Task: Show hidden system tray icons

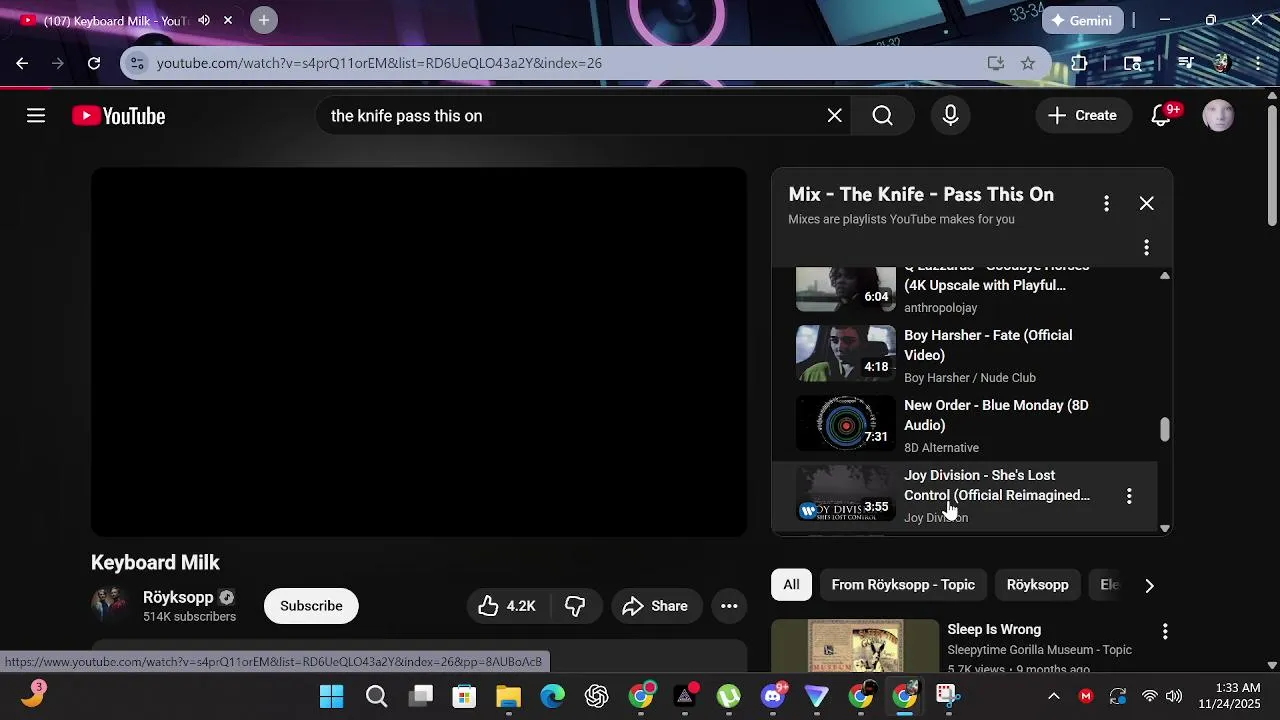Action: click(x=1053, y=696)
